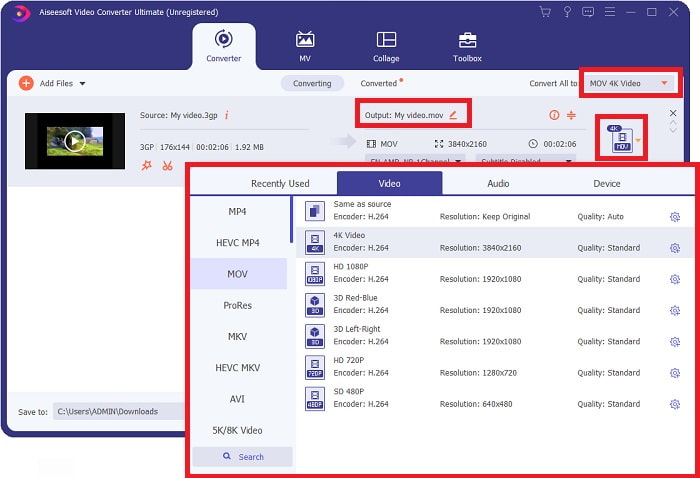Switch to the Collage tab
This screenshot has width=700, height=478.
386,46
